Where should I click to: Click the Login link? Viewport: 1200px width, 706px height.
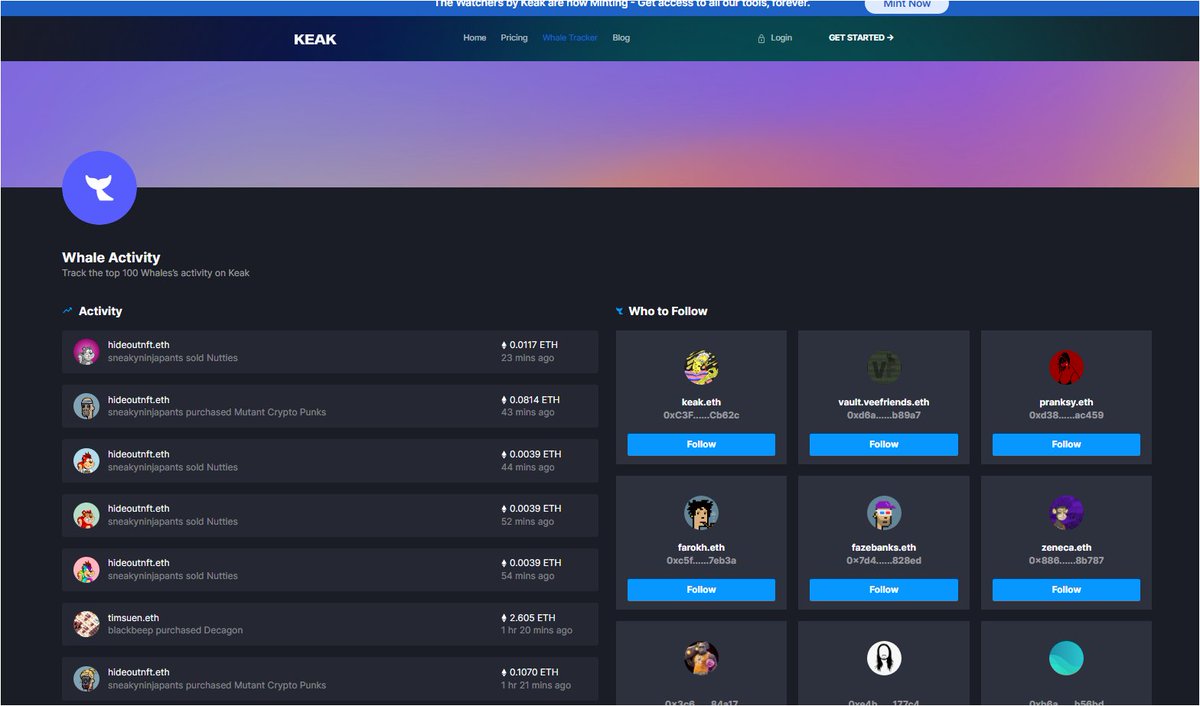tap(781, 38)
